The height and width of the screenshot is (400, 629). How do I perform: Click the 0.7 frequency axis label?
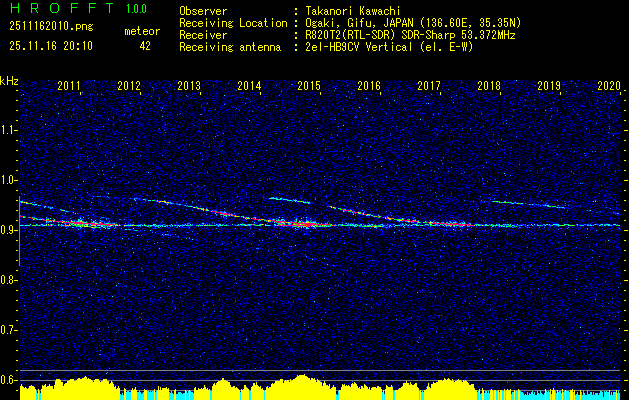[x=8, y=330]
